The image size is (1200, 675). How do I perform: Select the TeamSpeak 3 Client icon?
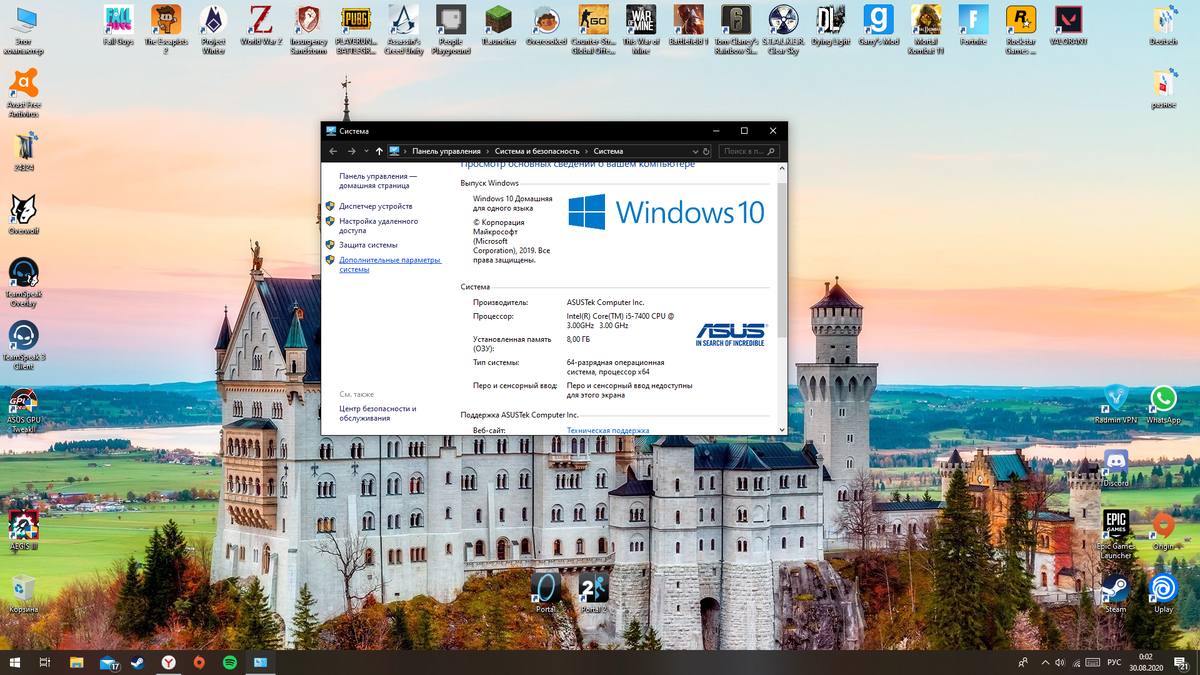[23, 345]
